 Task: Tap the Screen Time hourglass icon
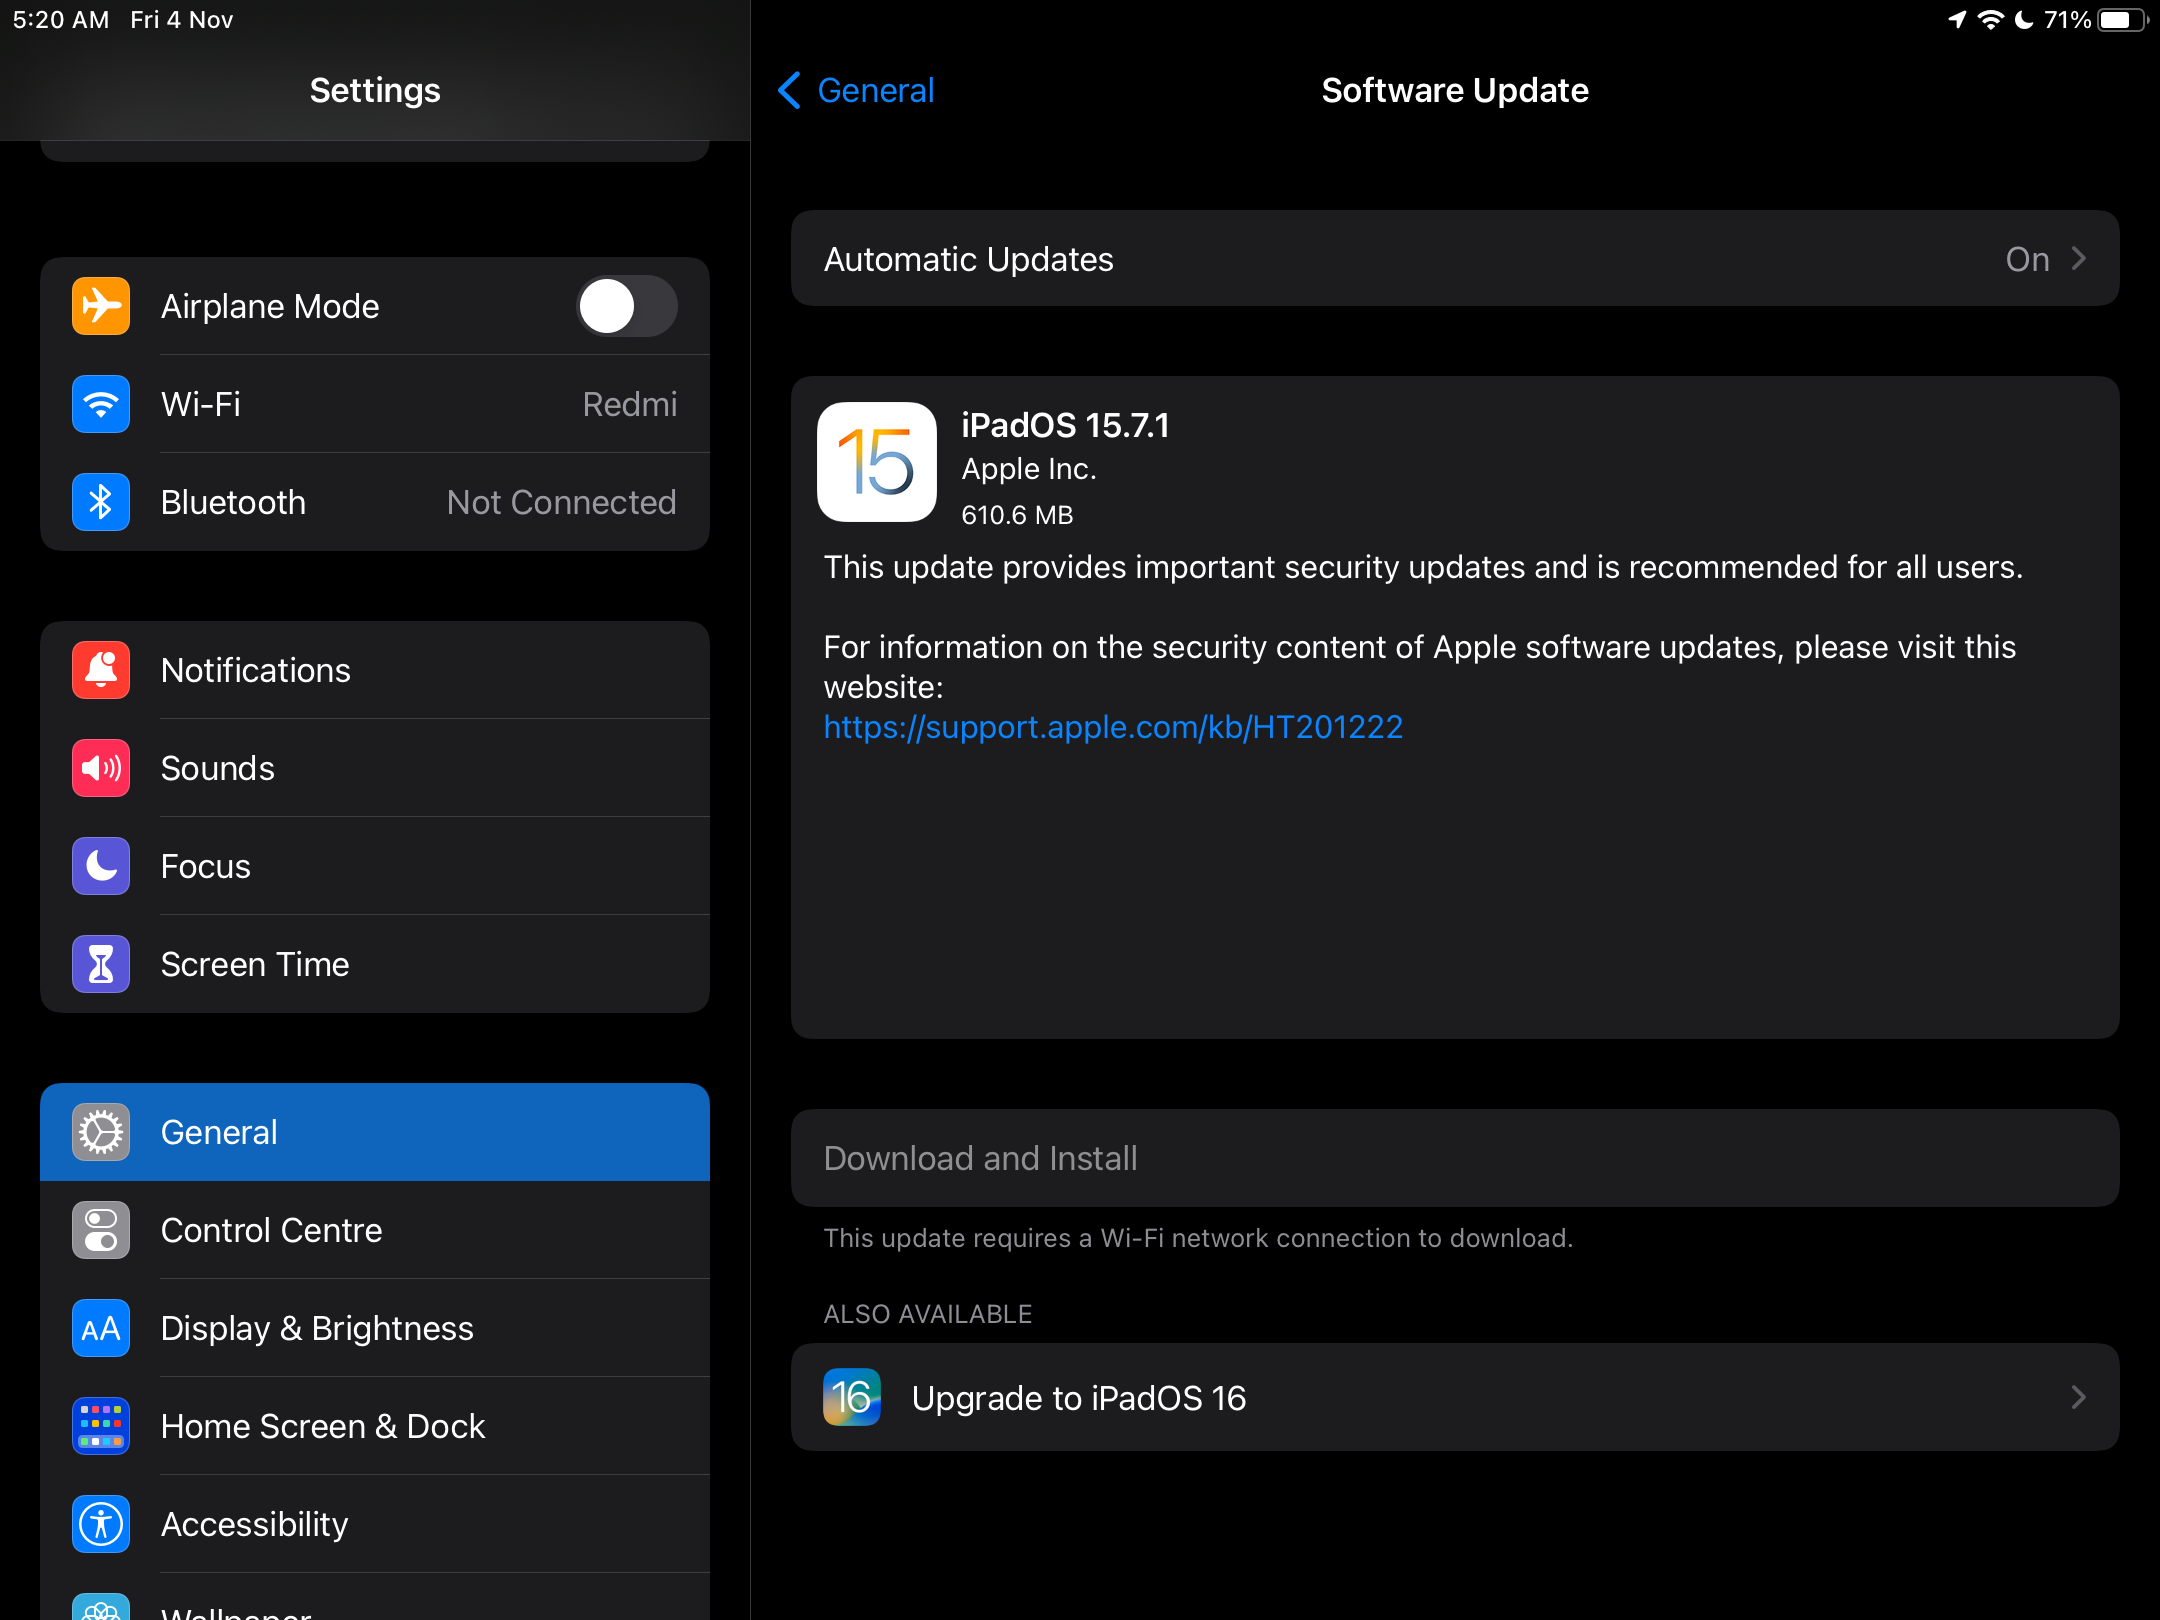tap(101, 964)
